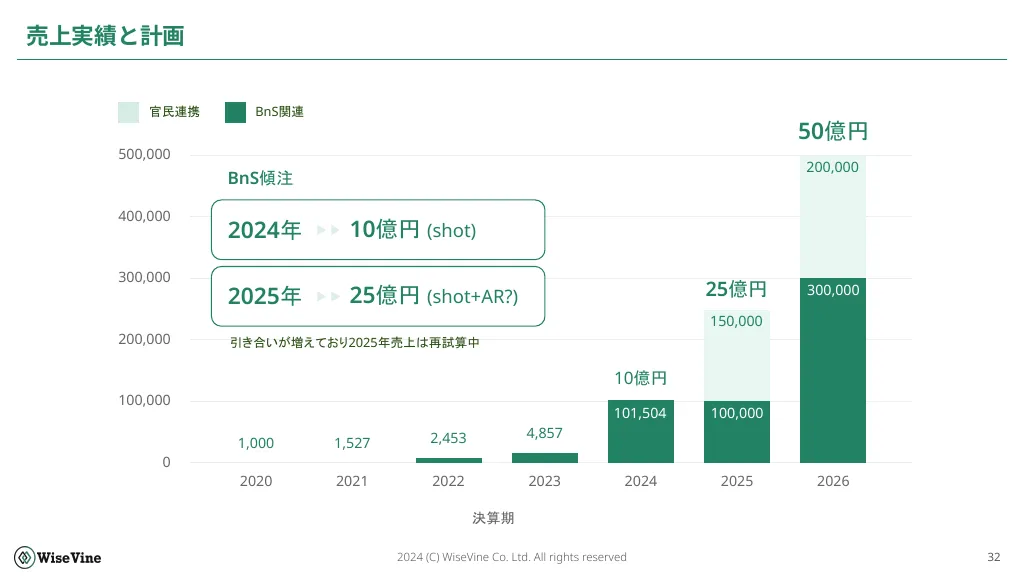This screenshot has height=576, width=1024.
Task: Select the 2024年 10億円 (shot) box
Action: click(x=378, y=230)
